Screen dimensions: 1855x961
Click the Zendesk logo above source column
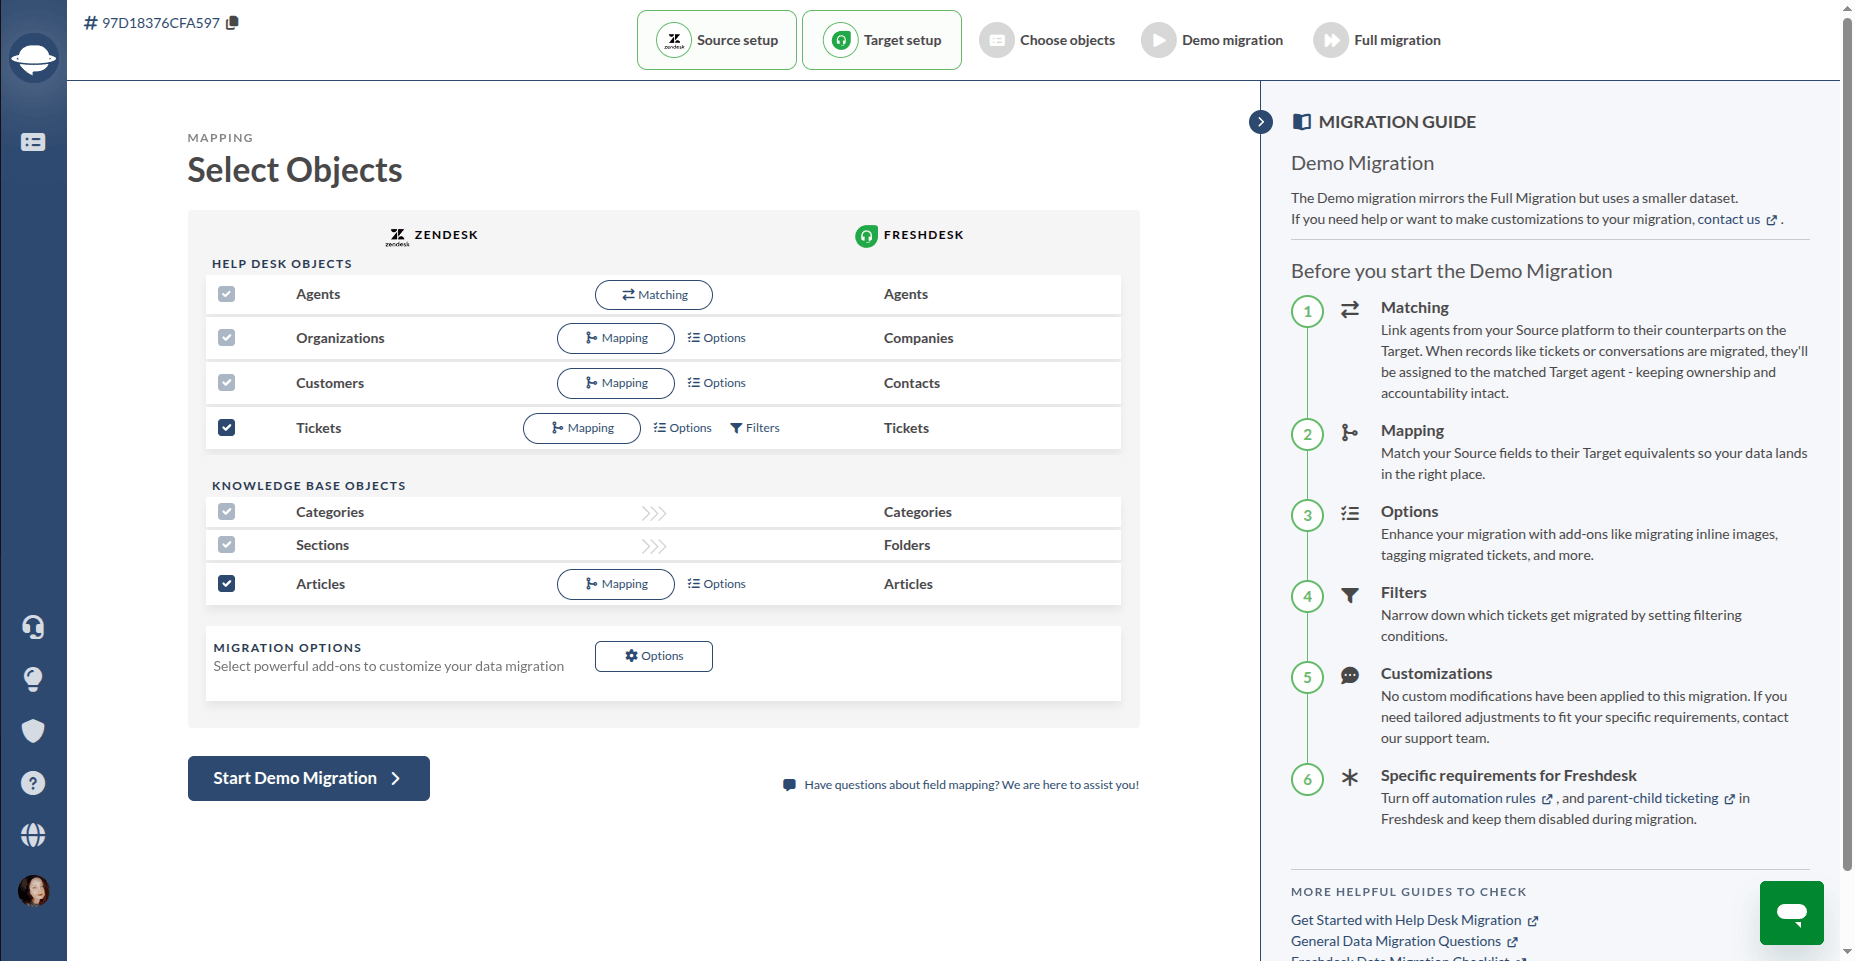(x=398, y=236)
